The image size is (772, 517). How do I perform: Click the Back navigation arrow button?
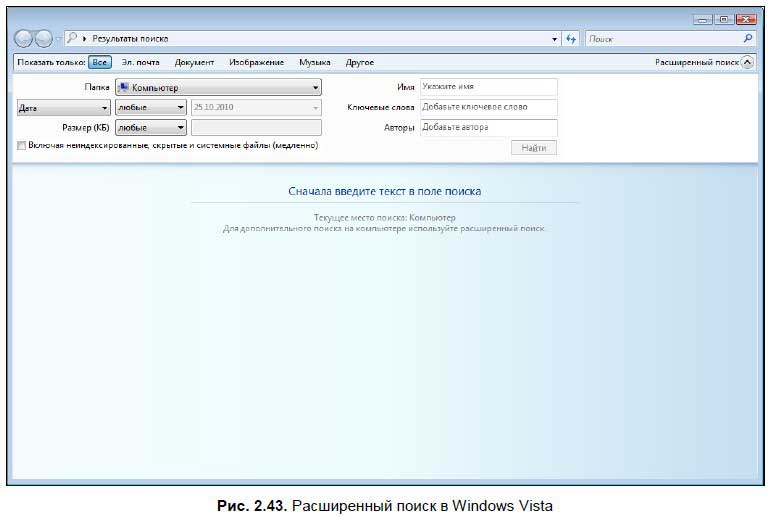pos(23,38)
